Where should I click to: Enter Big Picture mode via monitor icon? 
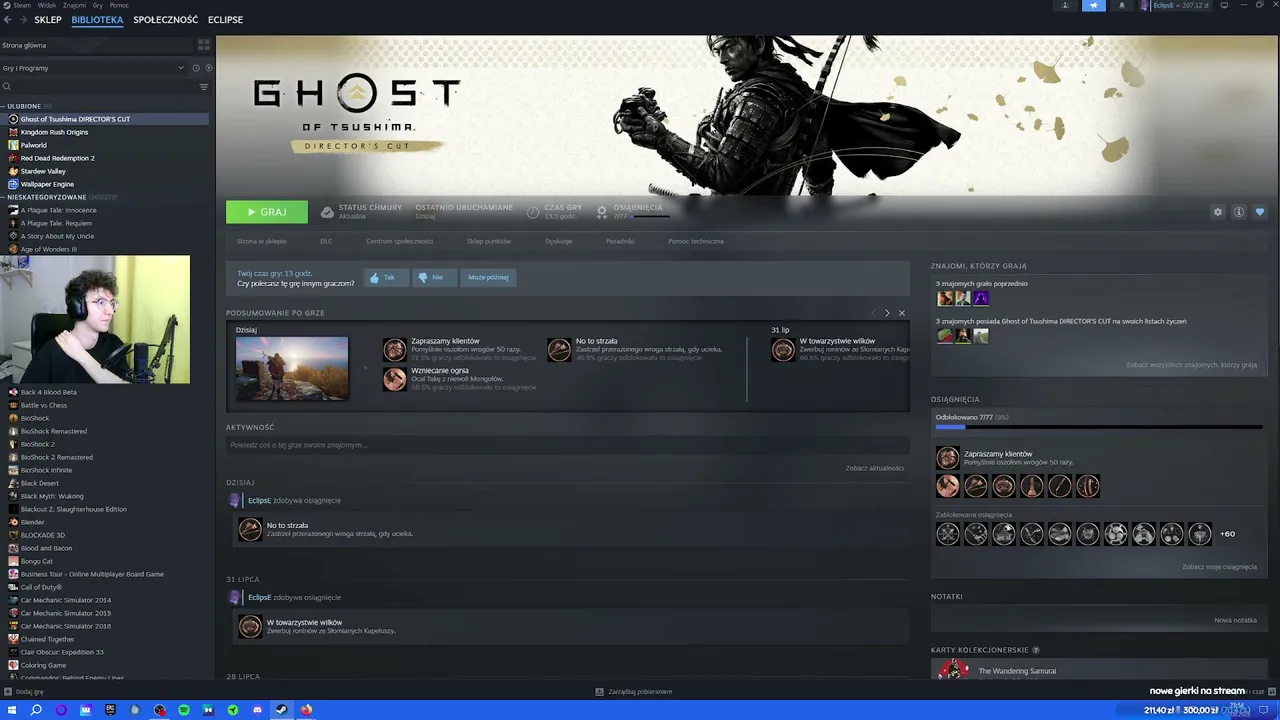pyautogui.click(x=1223, y=5)
